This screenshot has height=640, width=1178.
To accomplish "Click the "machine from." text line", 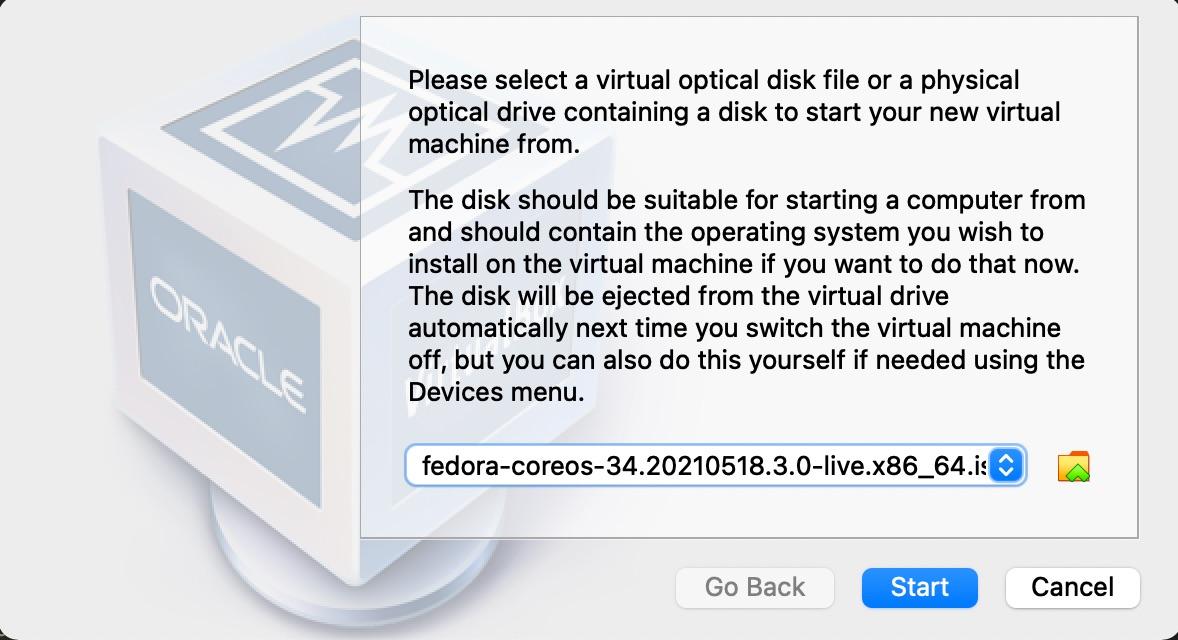I will [494, 144].
